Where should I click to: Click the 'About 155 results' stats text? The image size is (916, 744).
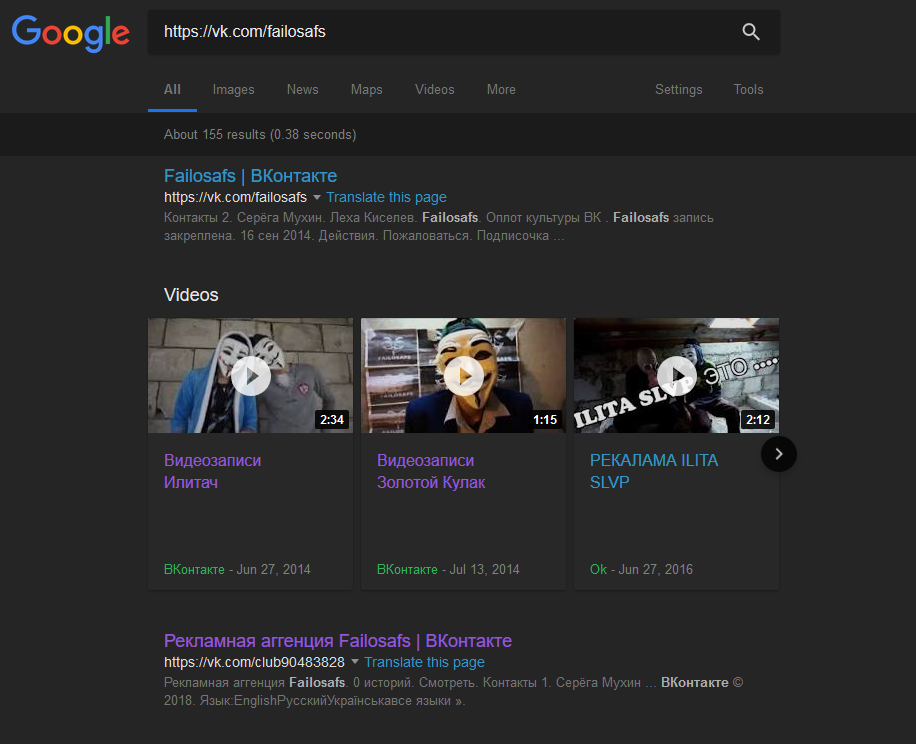[x=260, y=134]
